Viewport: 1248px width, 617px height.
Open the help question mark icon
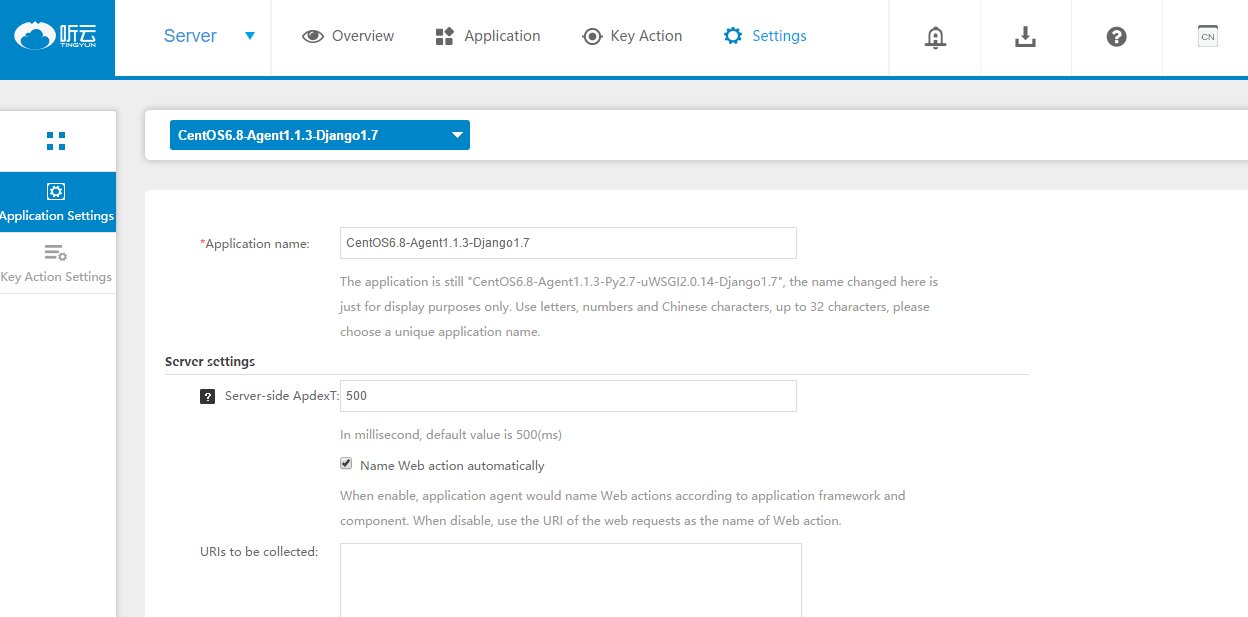1117,37
